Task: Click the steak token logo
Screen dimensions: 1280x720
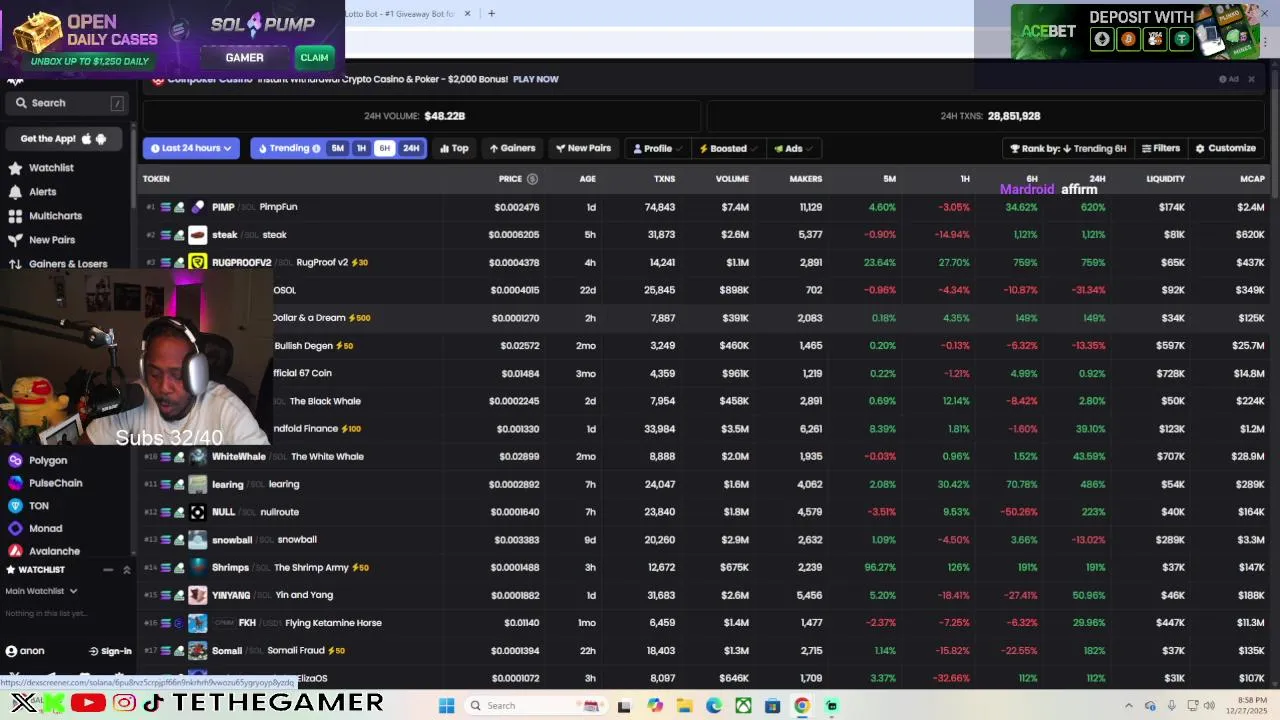Action: coord(197,235)
